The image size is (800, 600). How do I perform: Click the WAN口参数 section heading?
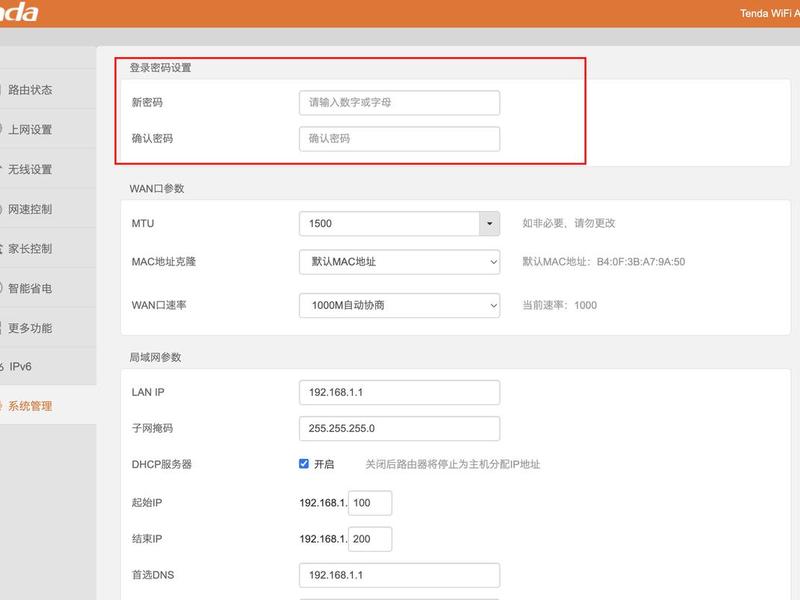[x=157, y=188]
